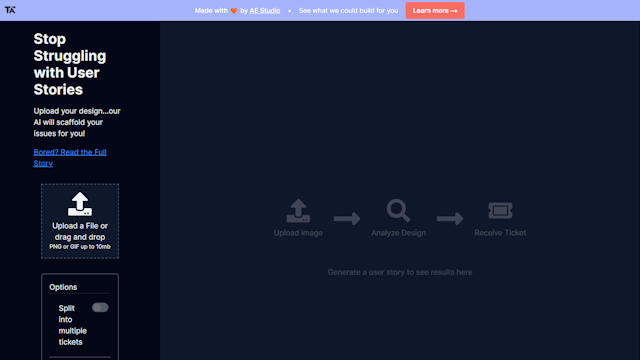Image resolution: width=640 pixels, height=360 pixels.
Task: Click 'Receive Ticket' step label
Action: (500, 233)
